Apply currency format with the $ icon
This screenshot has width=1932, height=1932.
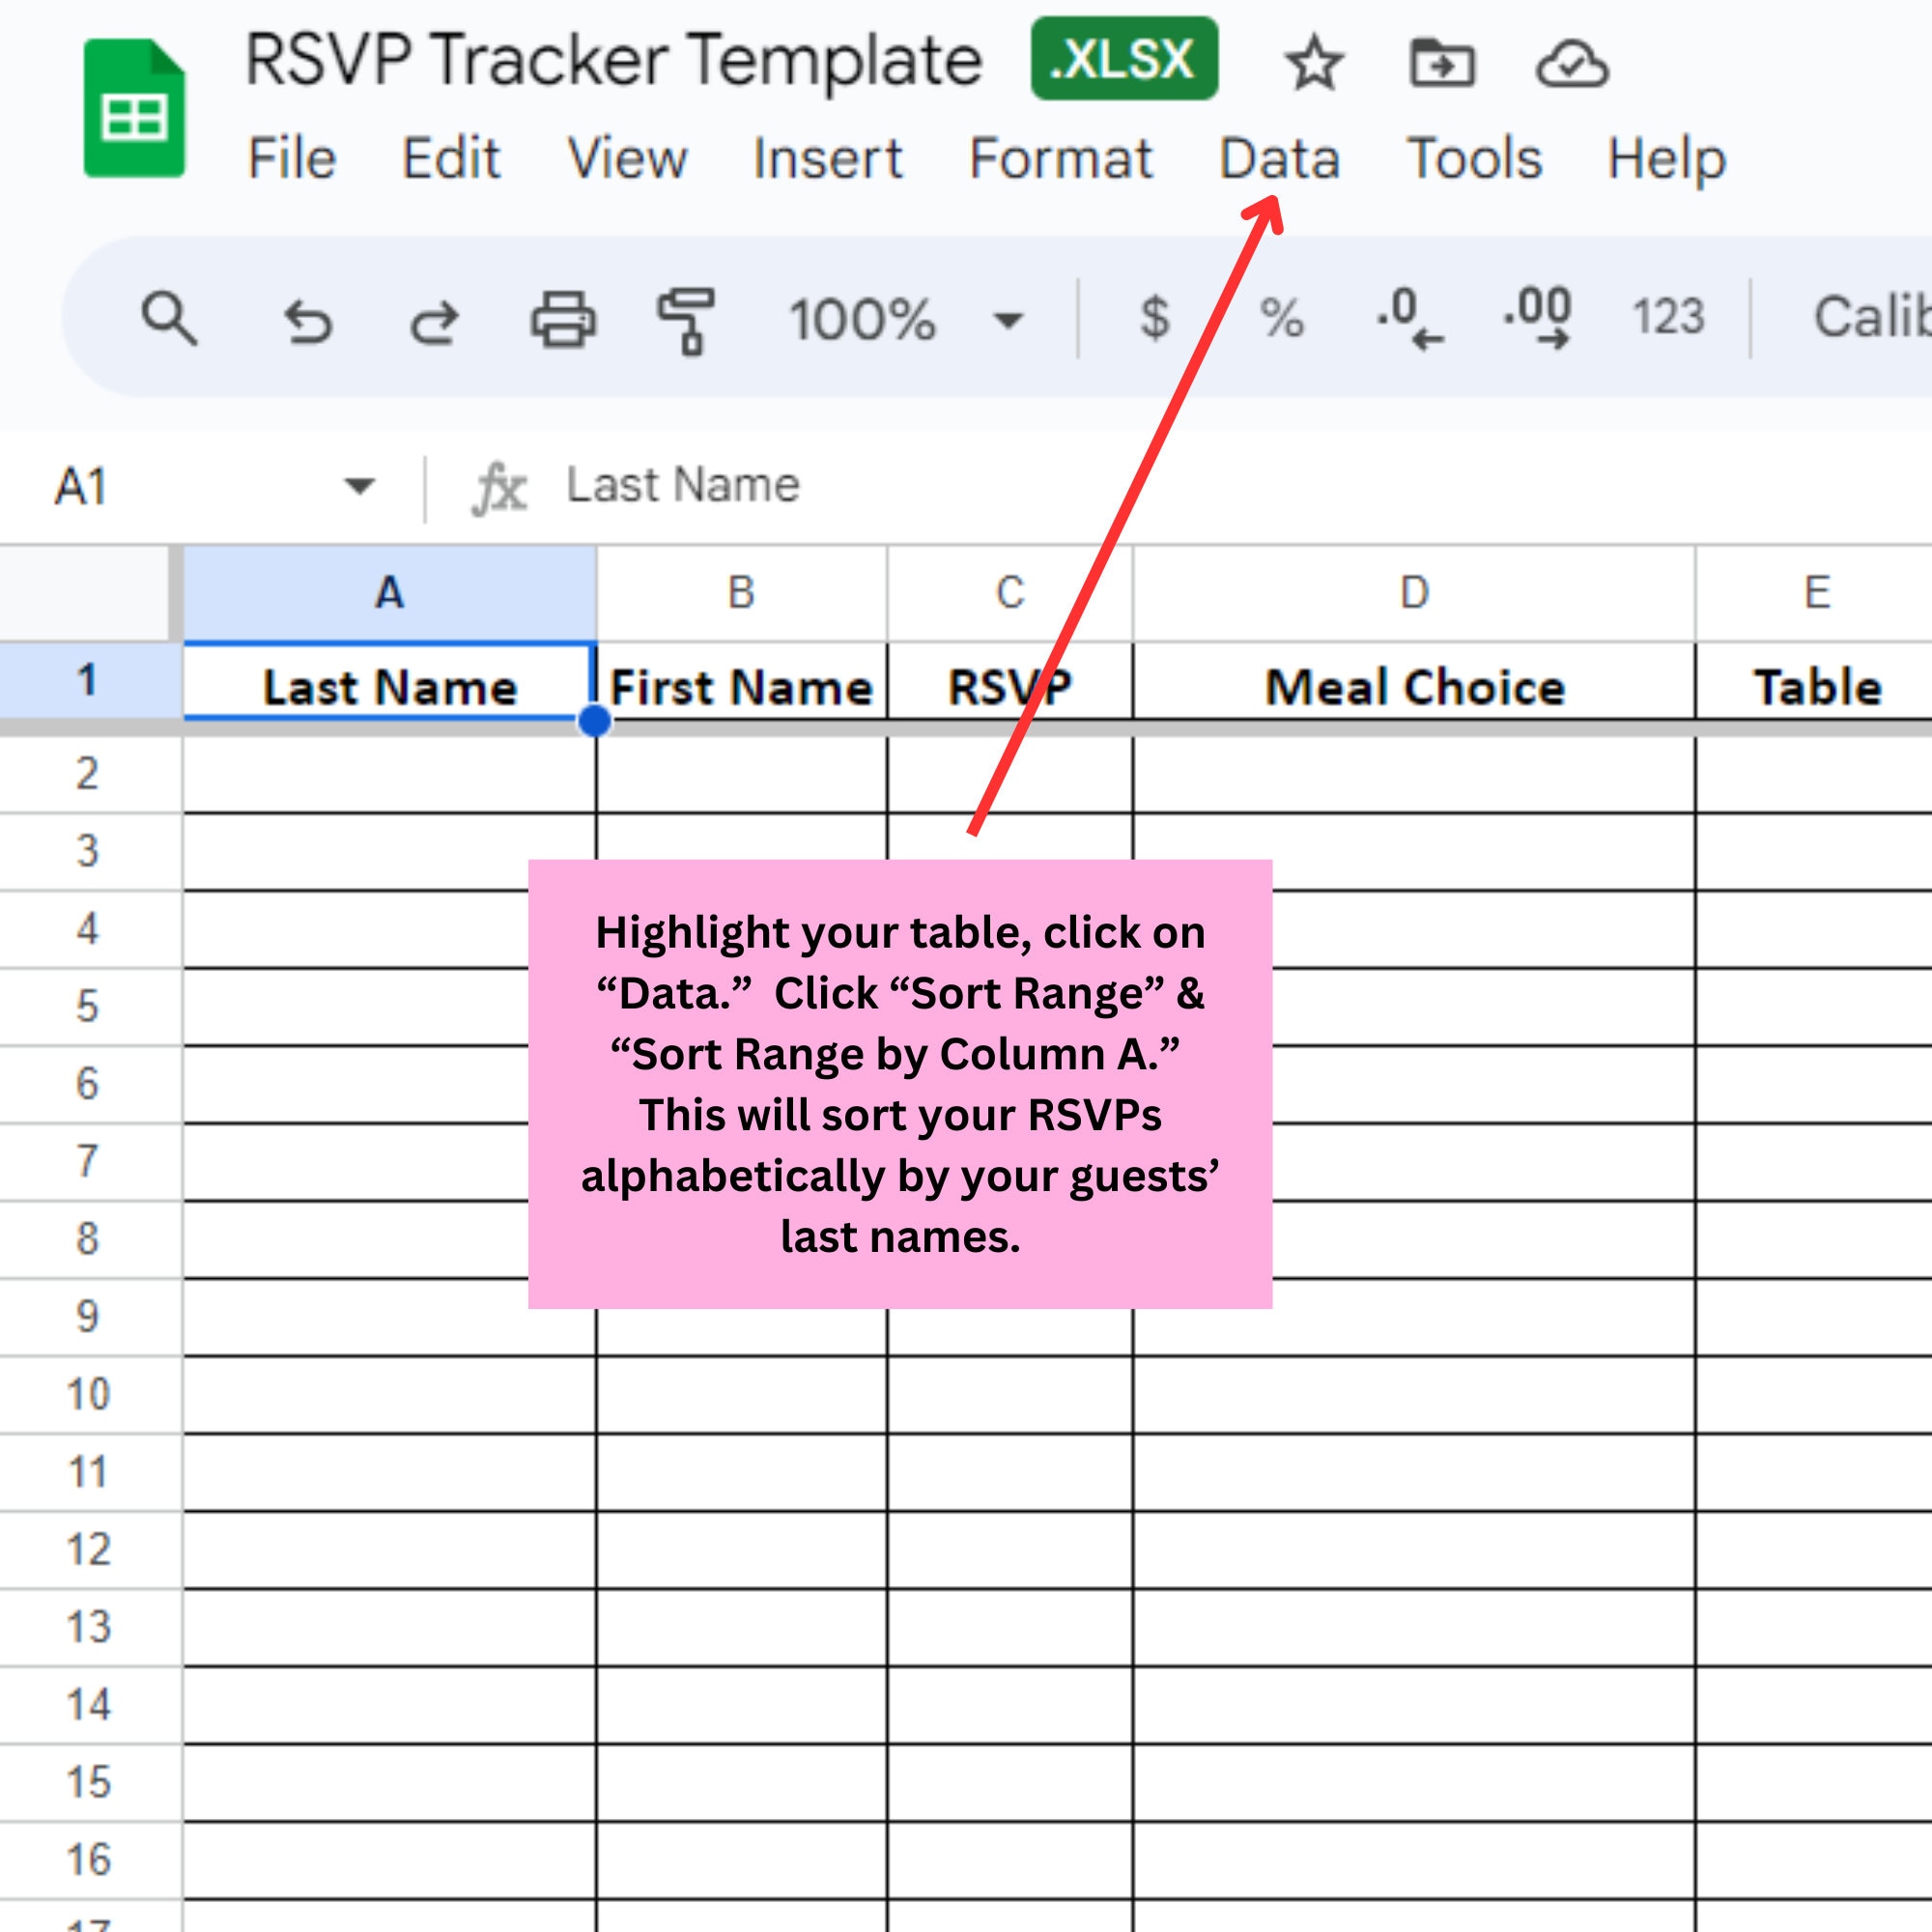click(x=1155, y=318)
